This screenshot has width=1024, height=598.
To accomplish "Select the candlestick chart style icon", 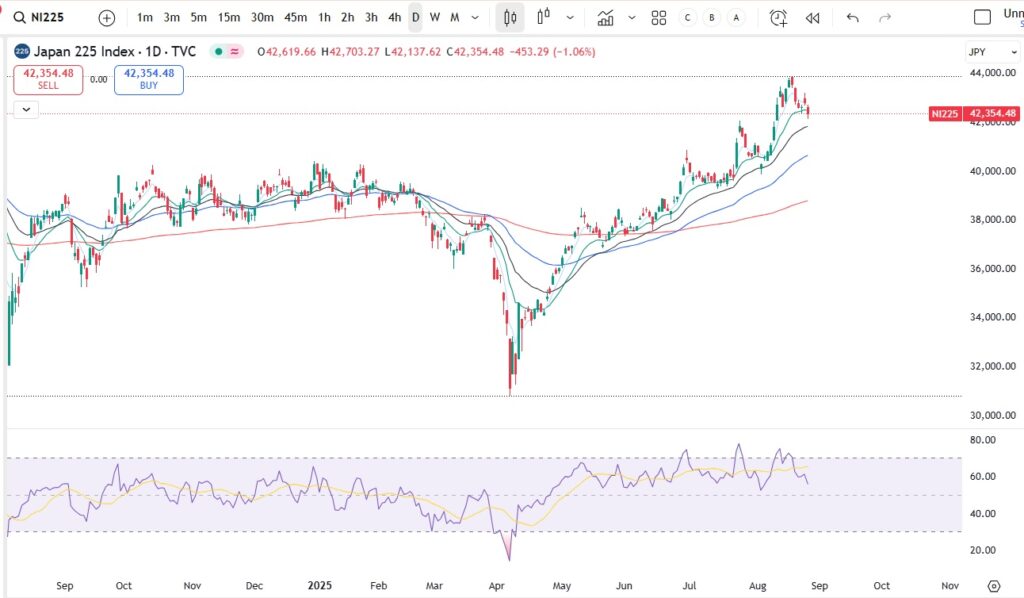I will (x=509, y=17).
